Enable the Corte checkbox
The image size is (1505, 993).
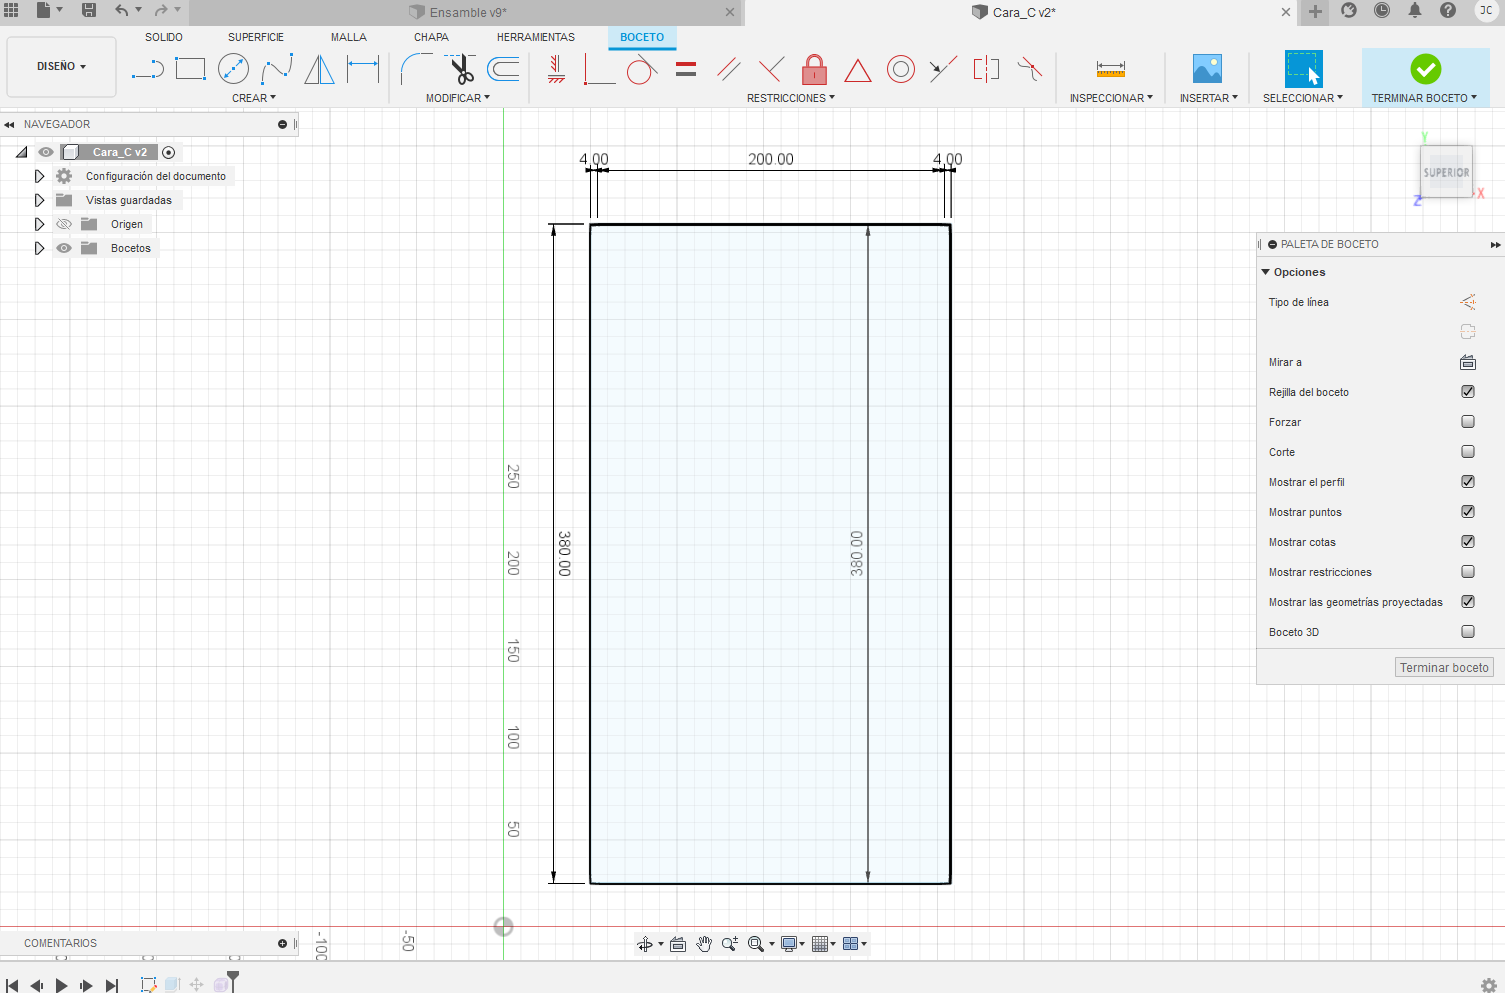click(x=1468, y=452)
